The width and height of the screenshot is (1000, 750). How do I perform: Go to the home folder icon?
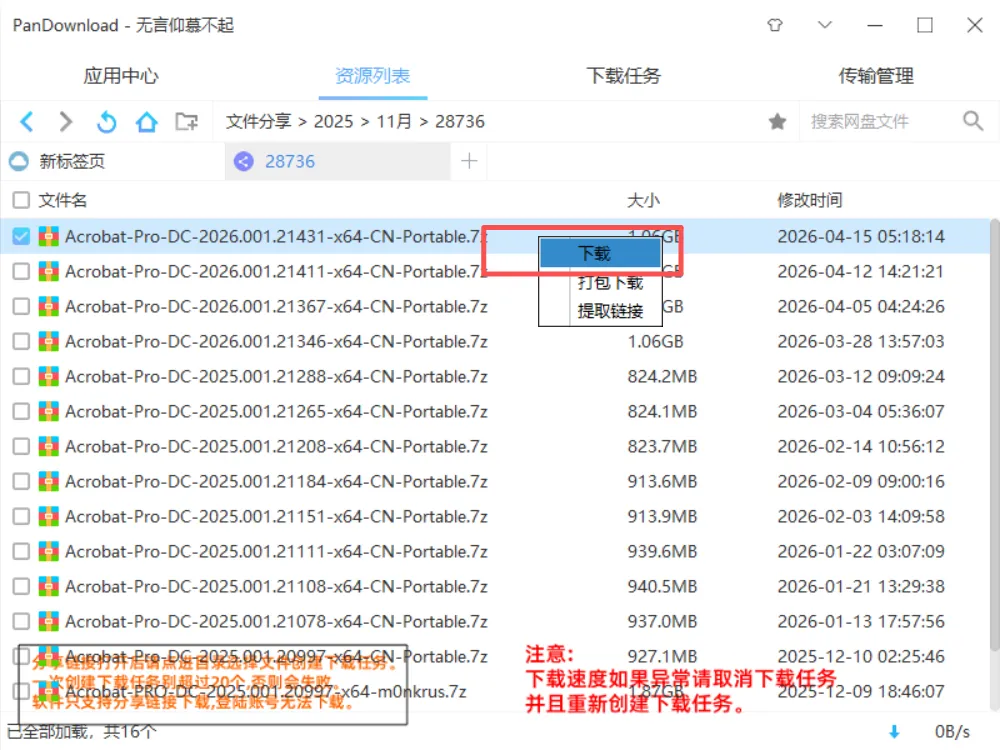(147, 121)
